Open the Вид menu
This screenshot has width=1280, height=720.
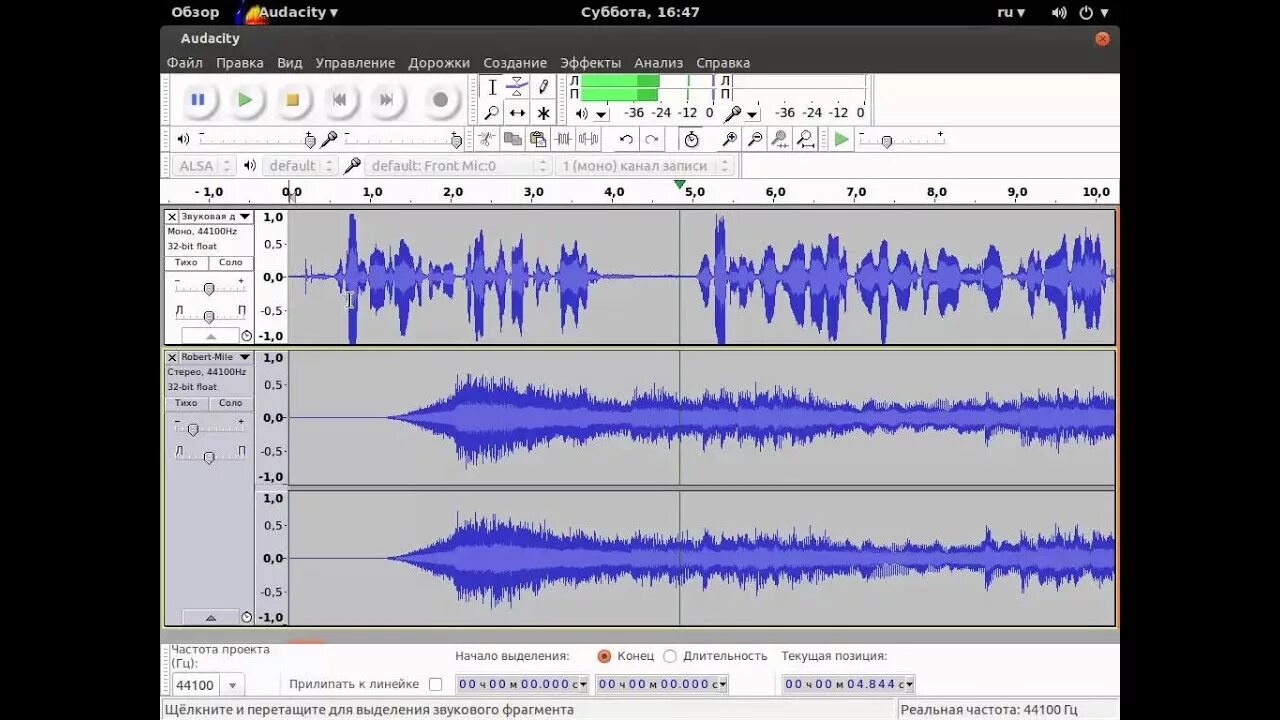(290, 62)
